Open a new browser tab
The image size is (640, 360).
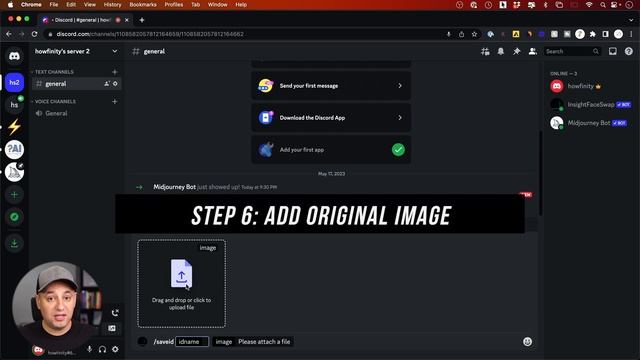142,20
